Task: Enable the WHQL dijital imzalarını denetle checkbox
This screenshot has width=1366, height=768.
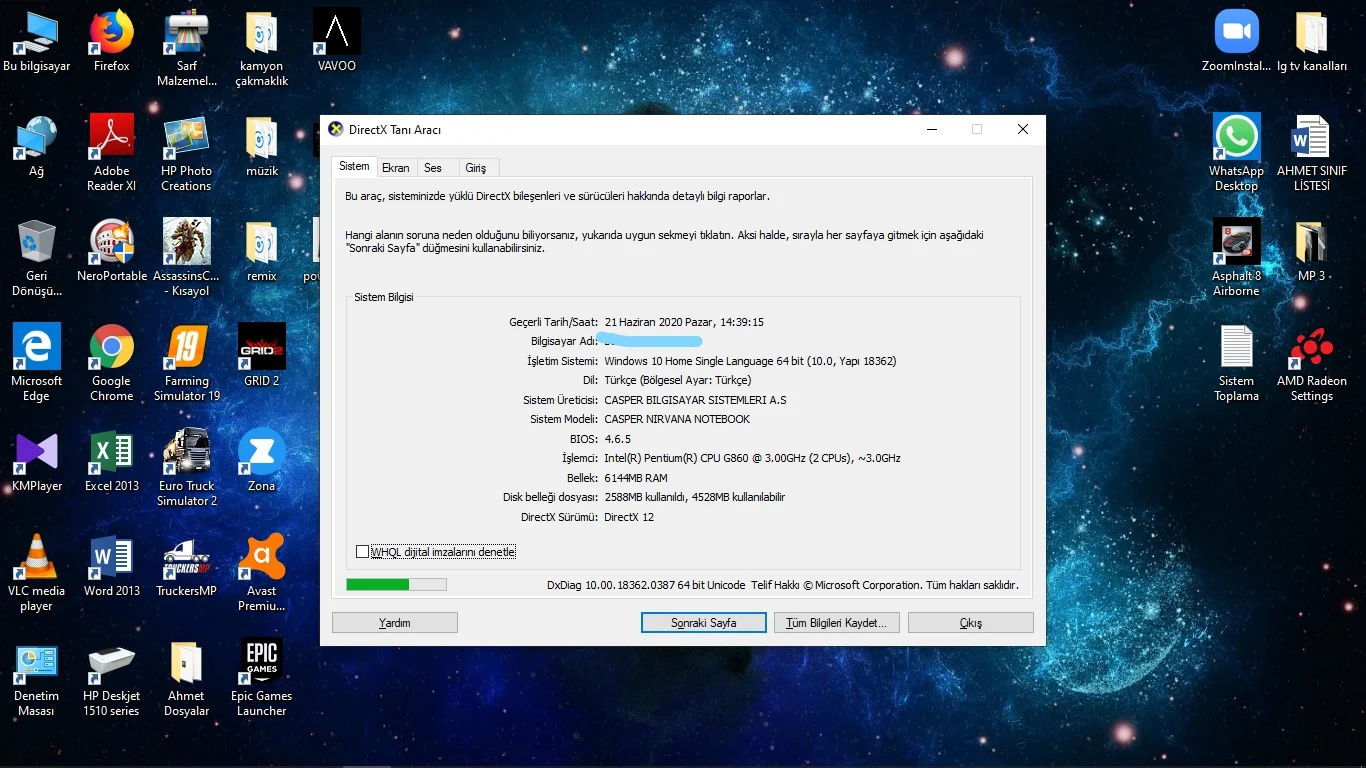Action: [362, 552]
